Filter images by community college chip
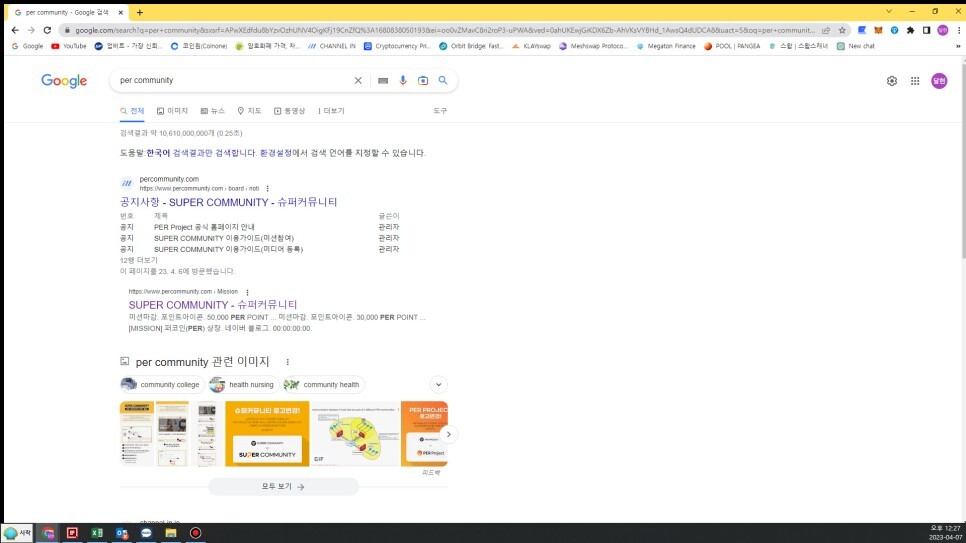Screen dimensions: 966x543 tap(162, 385)
